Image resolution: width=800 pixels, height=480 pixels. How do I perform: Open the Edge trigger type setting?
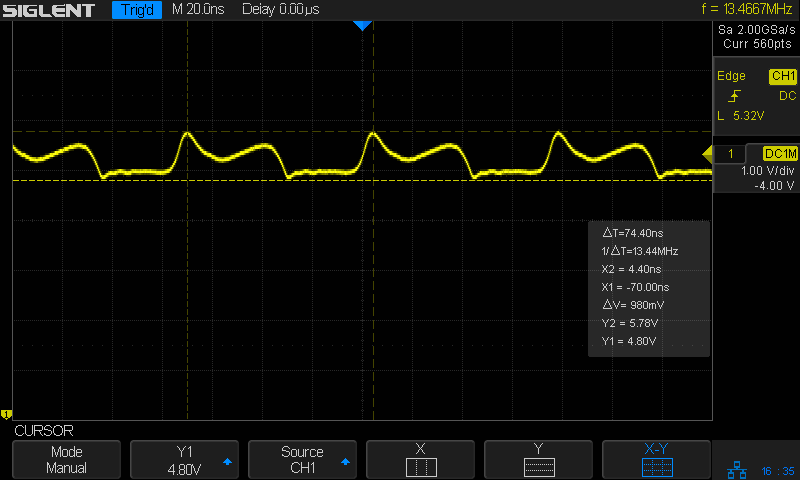click(x=732, y=76)
